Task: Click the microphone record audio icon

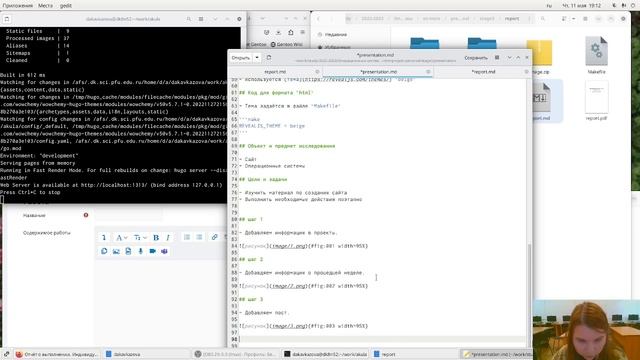Action: 140,251
